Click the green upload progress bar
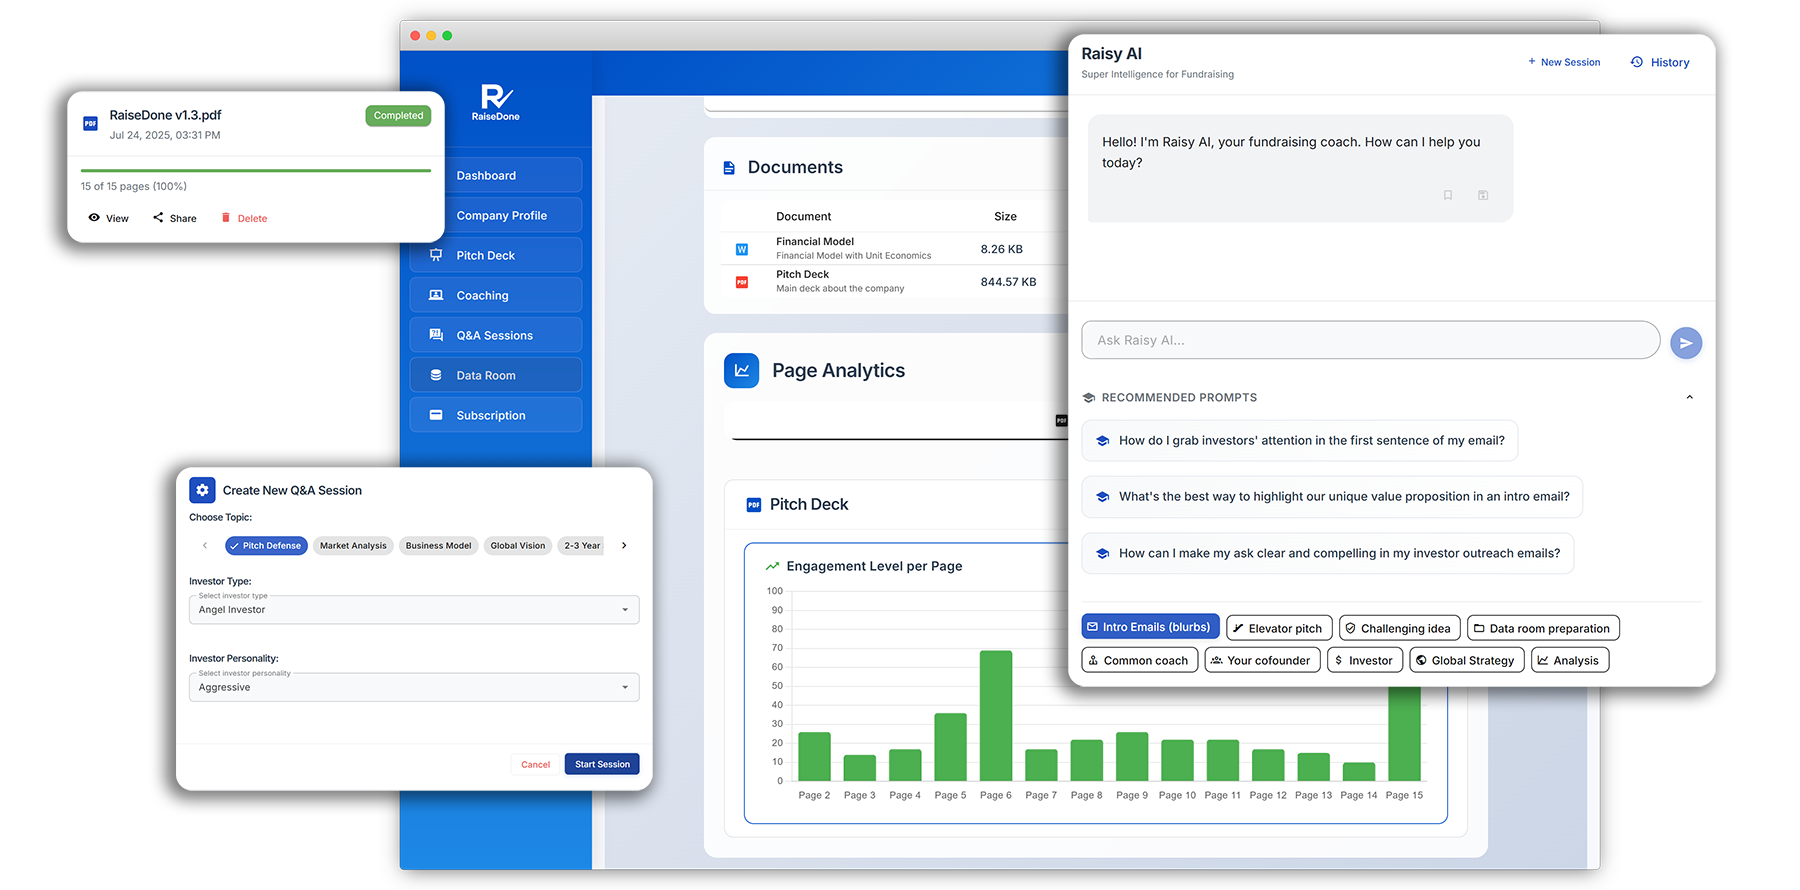Viewport: 1800px width, 890px height. (255, 171)
